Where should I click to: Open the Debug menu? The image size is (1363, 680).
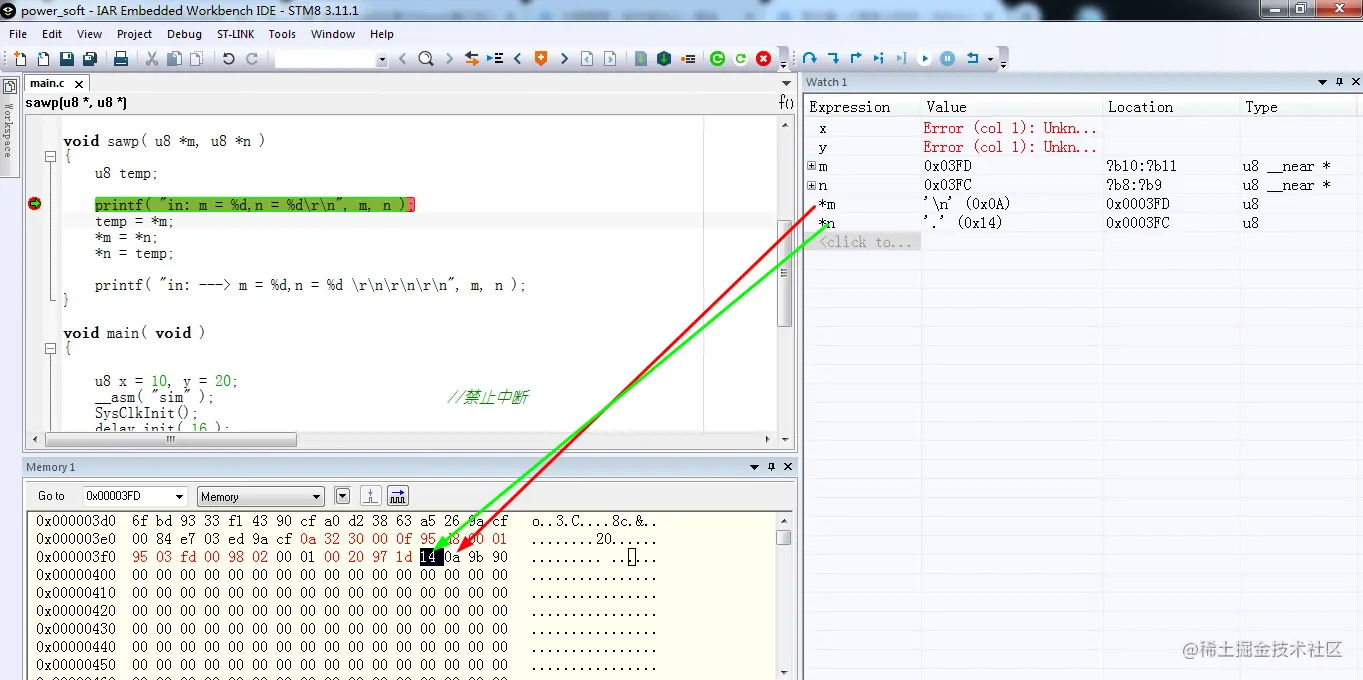click(184, 34)
